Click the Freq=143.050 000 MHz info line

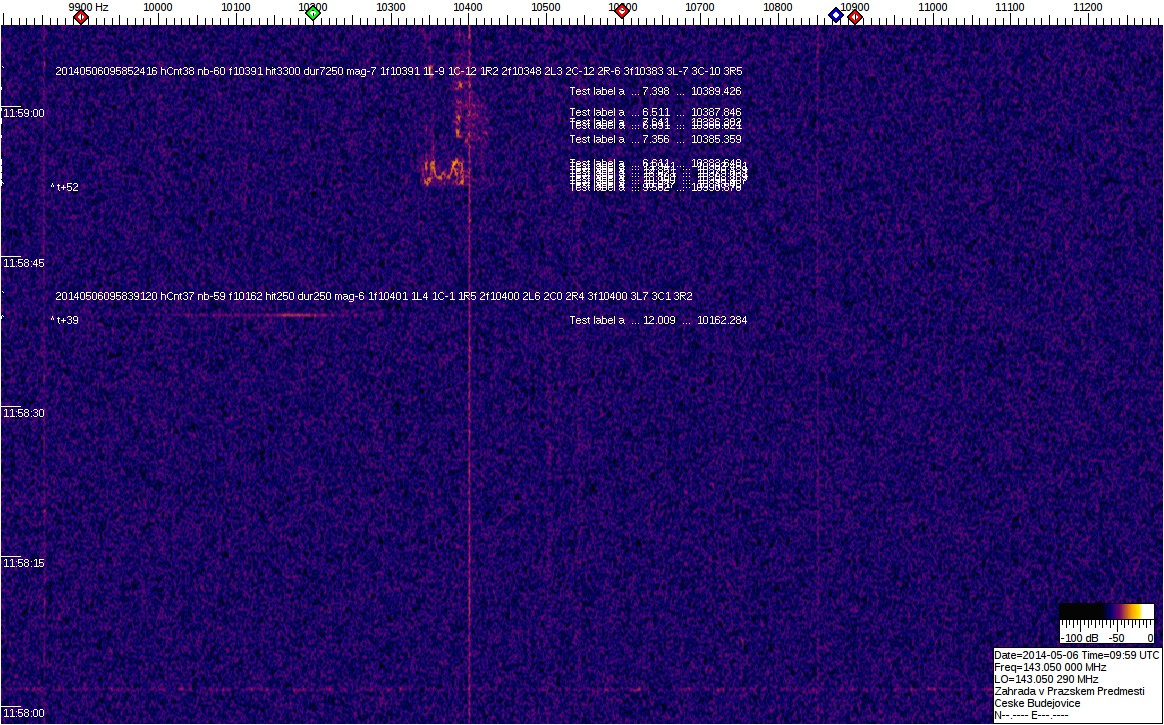[1050, 667]
